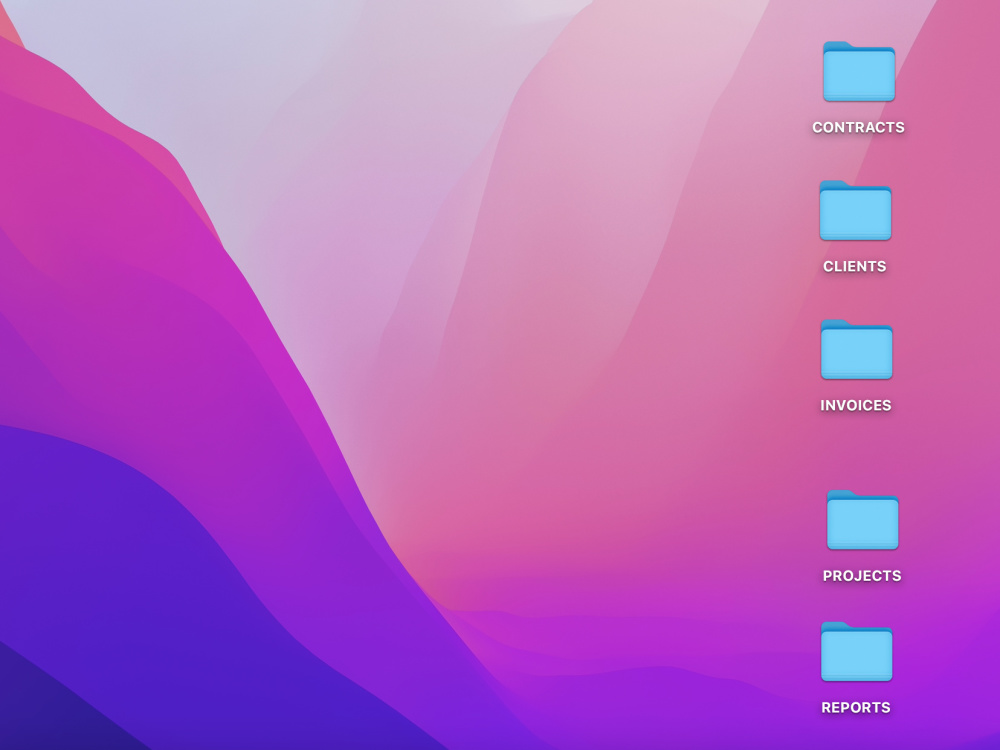Viewport: 1000px width, 750px height.
Task: Click the INVOICES label text
Action: pyautogui.click(x=856, y=406)
